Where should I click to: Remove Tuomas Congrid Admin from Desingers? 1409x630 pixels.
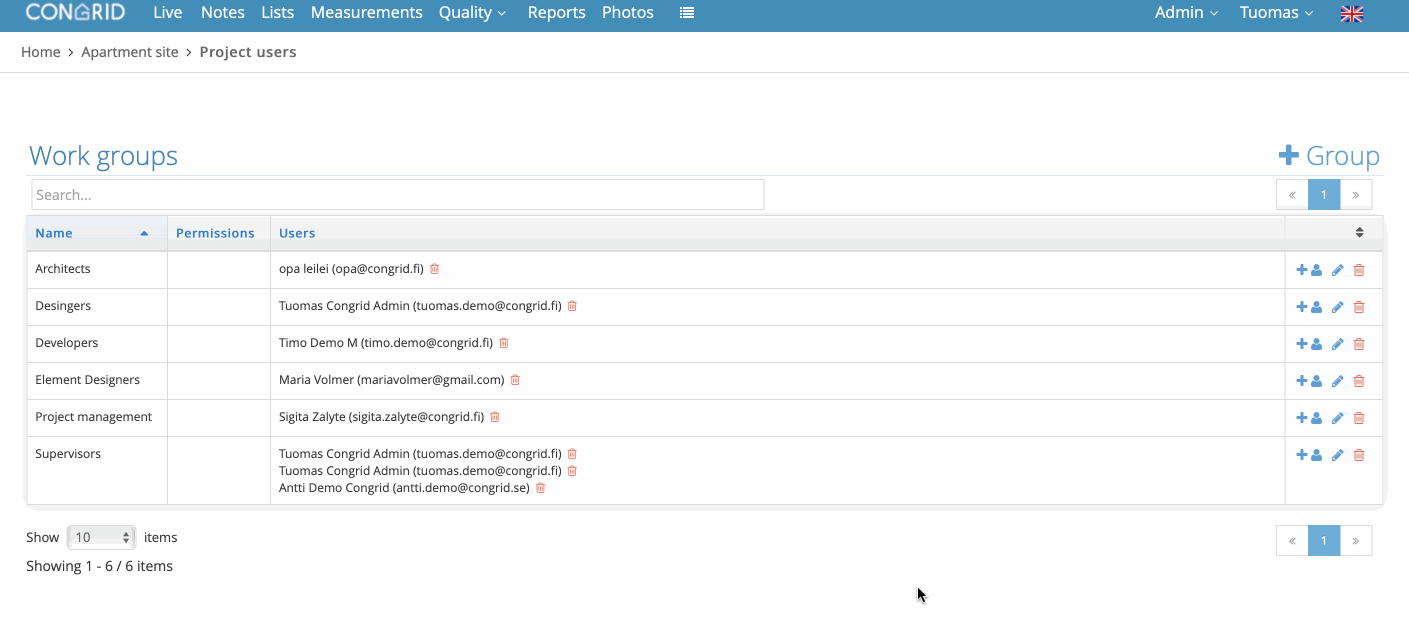(x=572, y=306)
